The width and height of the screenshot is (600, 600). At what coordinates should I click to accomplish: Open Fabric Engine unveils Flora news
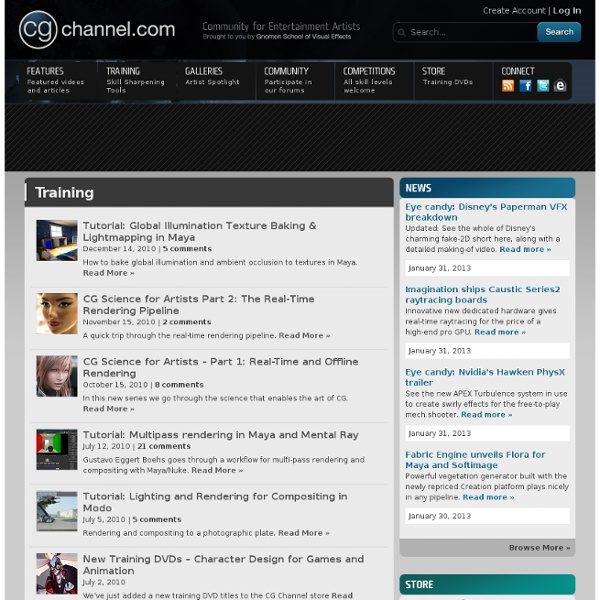475,460
